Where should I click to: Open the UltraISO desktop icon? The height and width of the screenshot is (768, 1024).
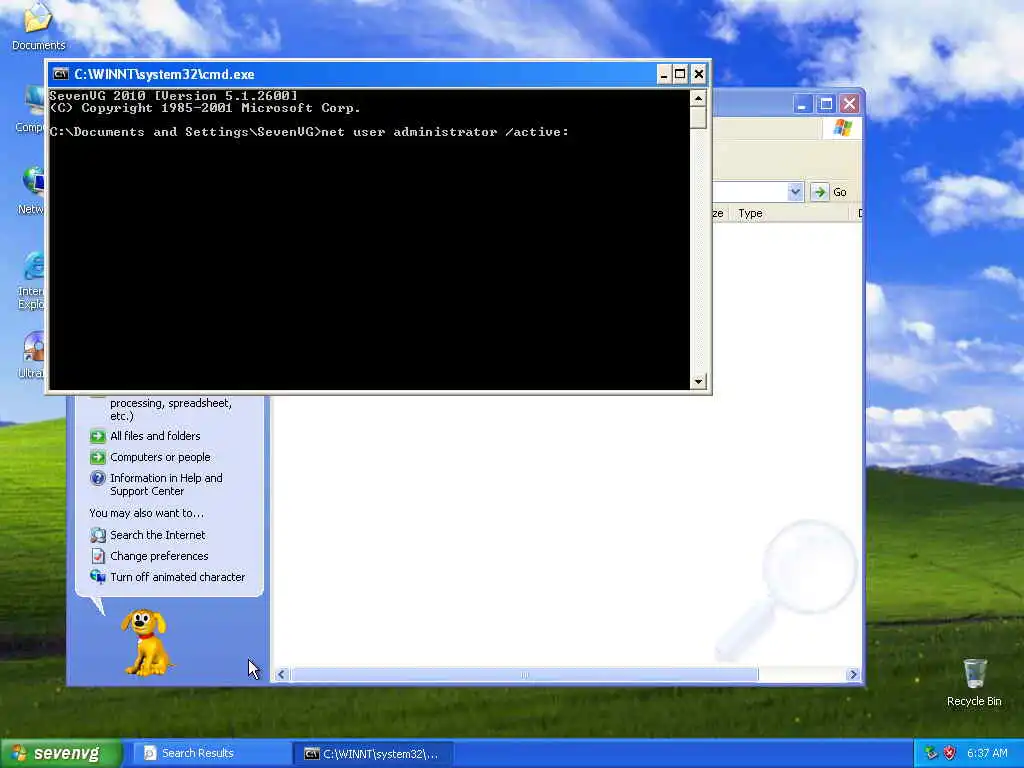31,355
